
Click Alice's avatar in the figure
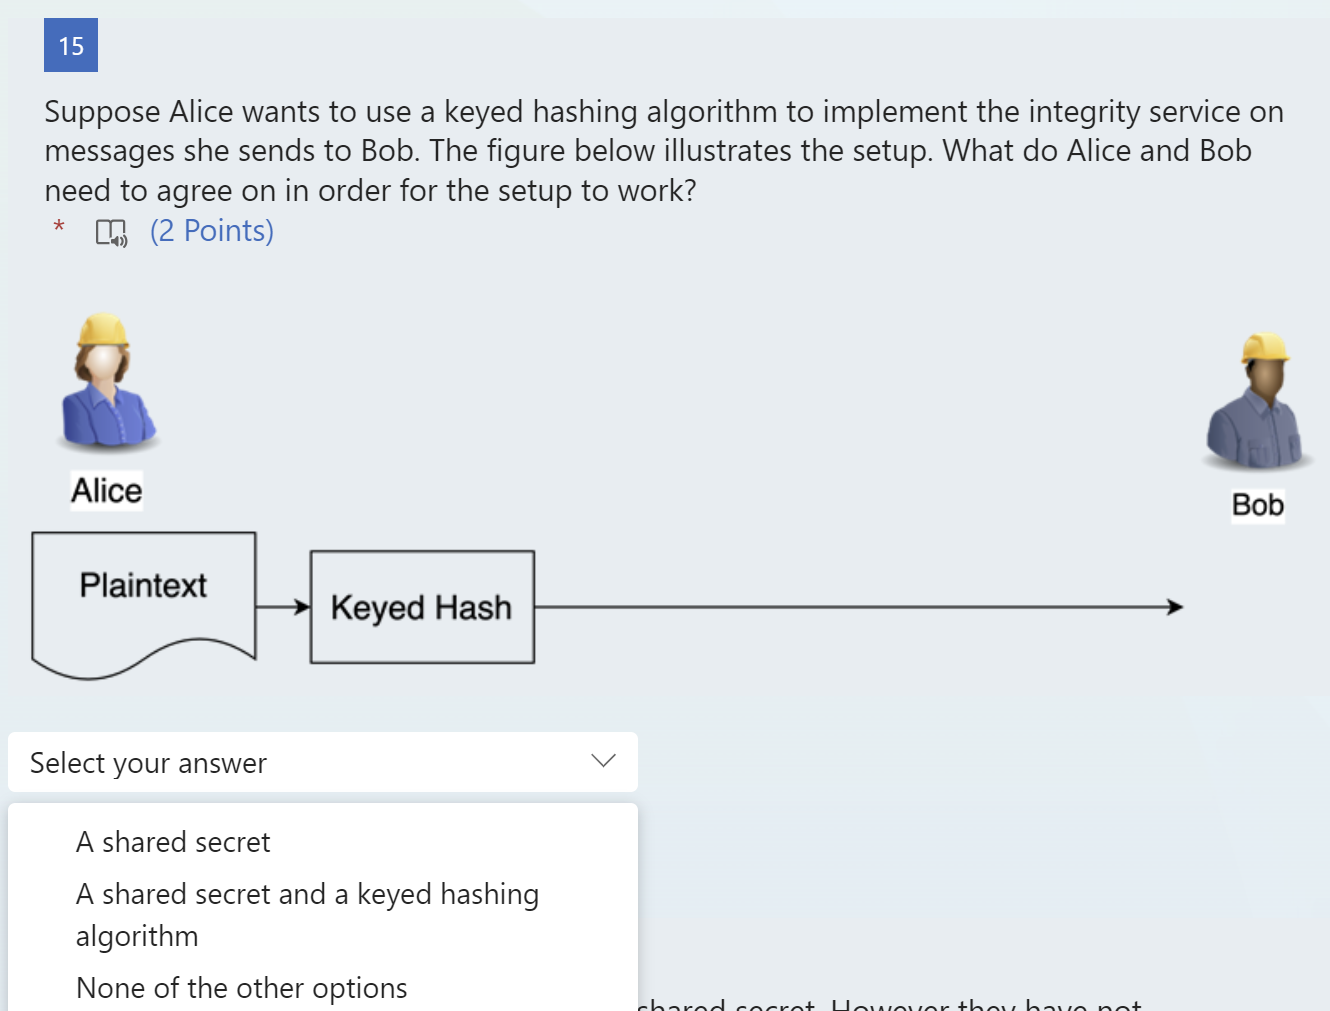105,380
